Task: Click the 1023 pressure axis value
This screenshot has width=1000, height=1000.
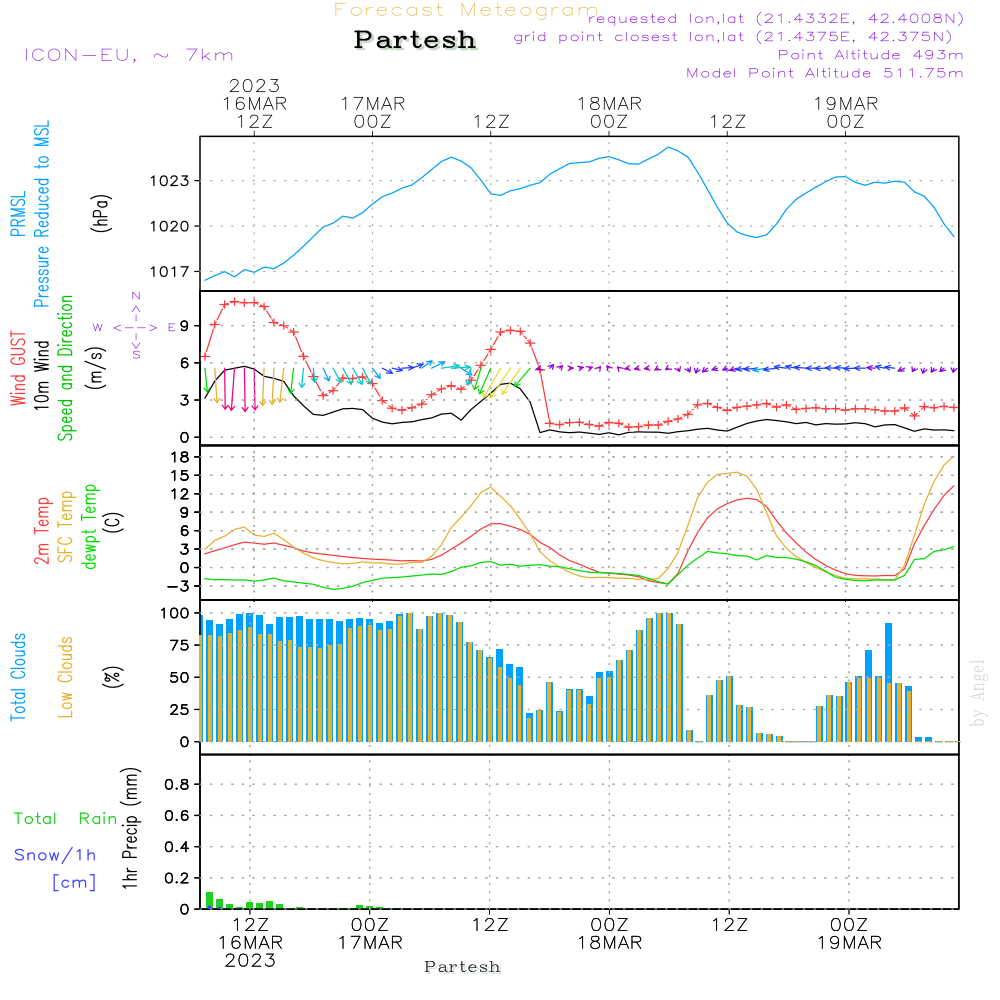Action: [170, 181]
